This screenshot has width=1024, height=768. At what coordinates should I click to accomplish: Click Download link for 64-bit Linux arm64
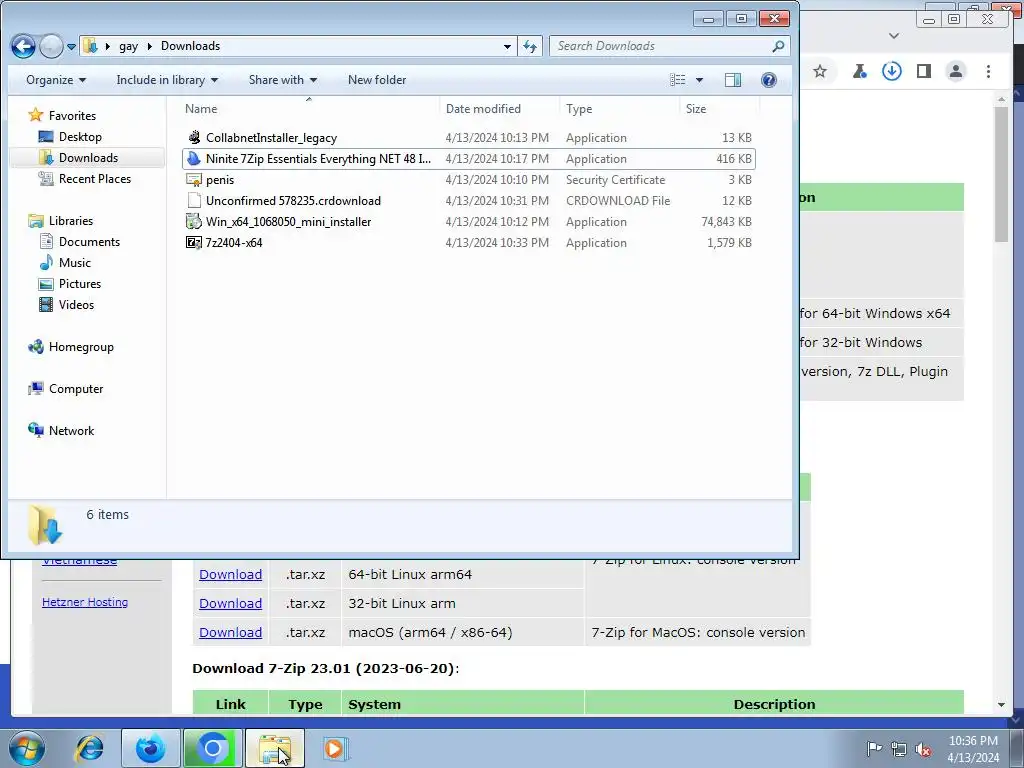click(x=231, y=575)
